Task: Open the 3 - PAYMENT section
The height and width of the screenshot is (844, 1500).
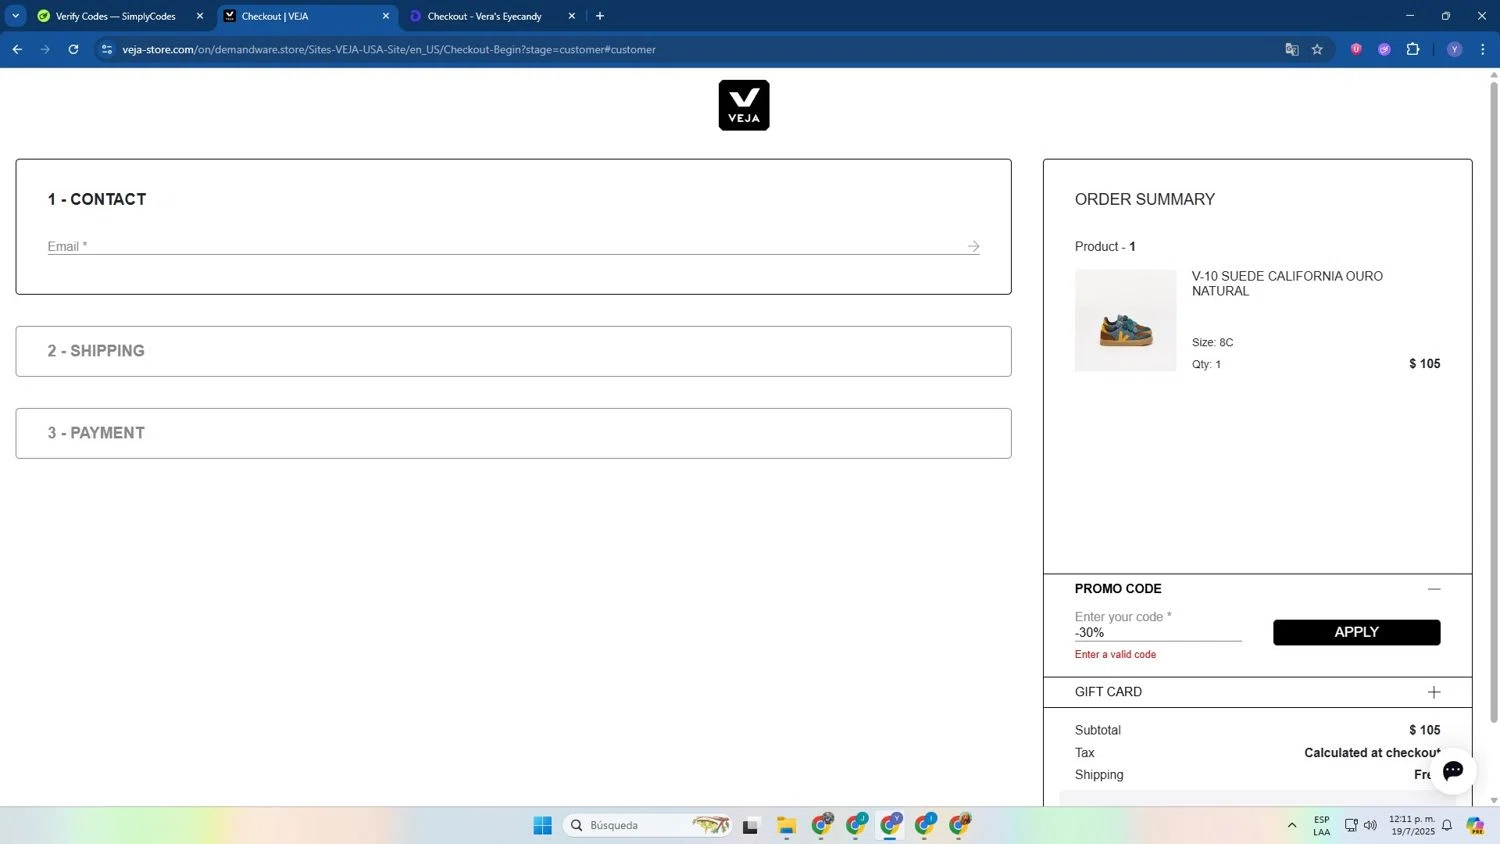Action: [x=513, y=433]
